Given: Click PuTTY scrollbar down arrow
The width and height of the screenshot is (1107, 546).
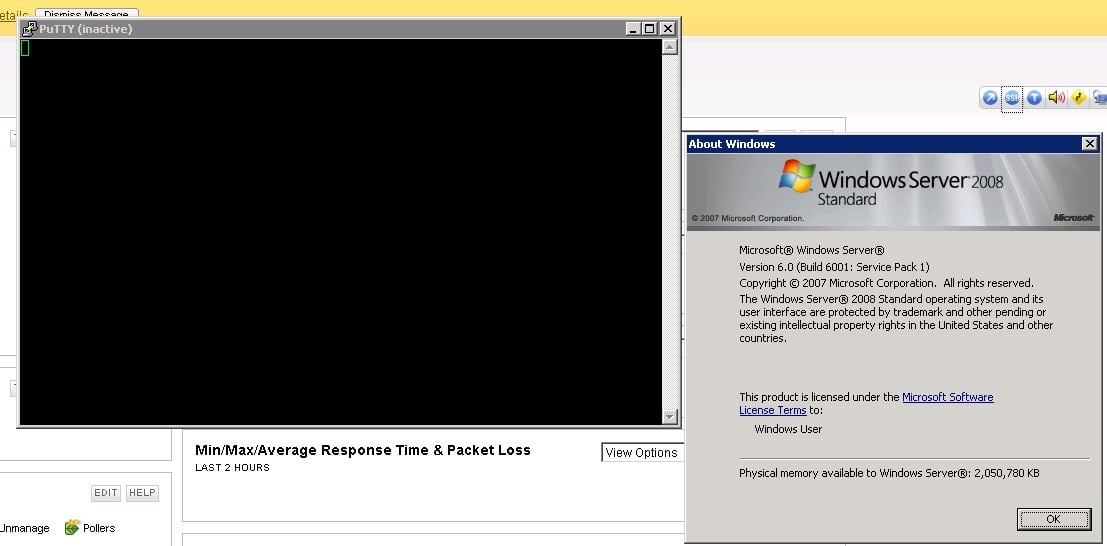Looking at the screenshot, I should pos(670,417).
